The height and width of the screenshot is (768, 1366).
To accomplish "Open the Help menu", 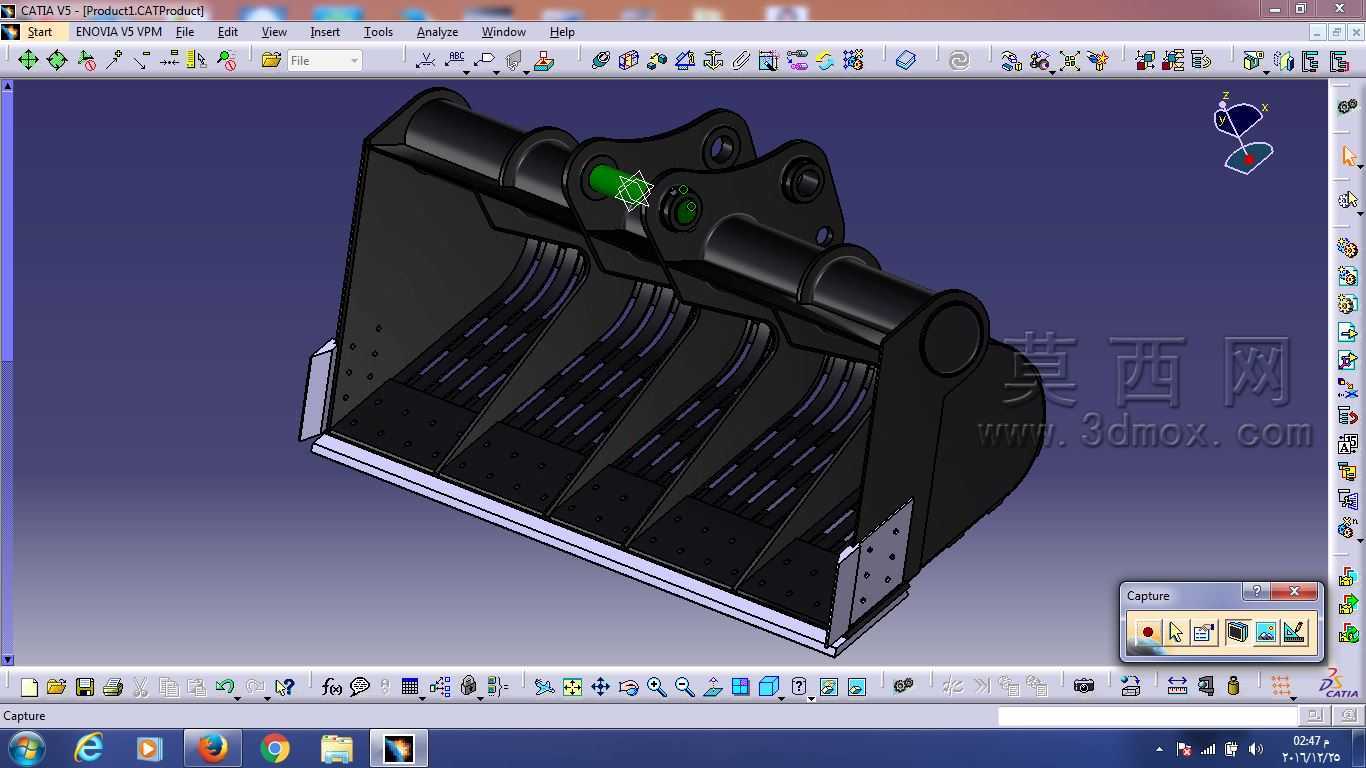I will coord(562,32).
